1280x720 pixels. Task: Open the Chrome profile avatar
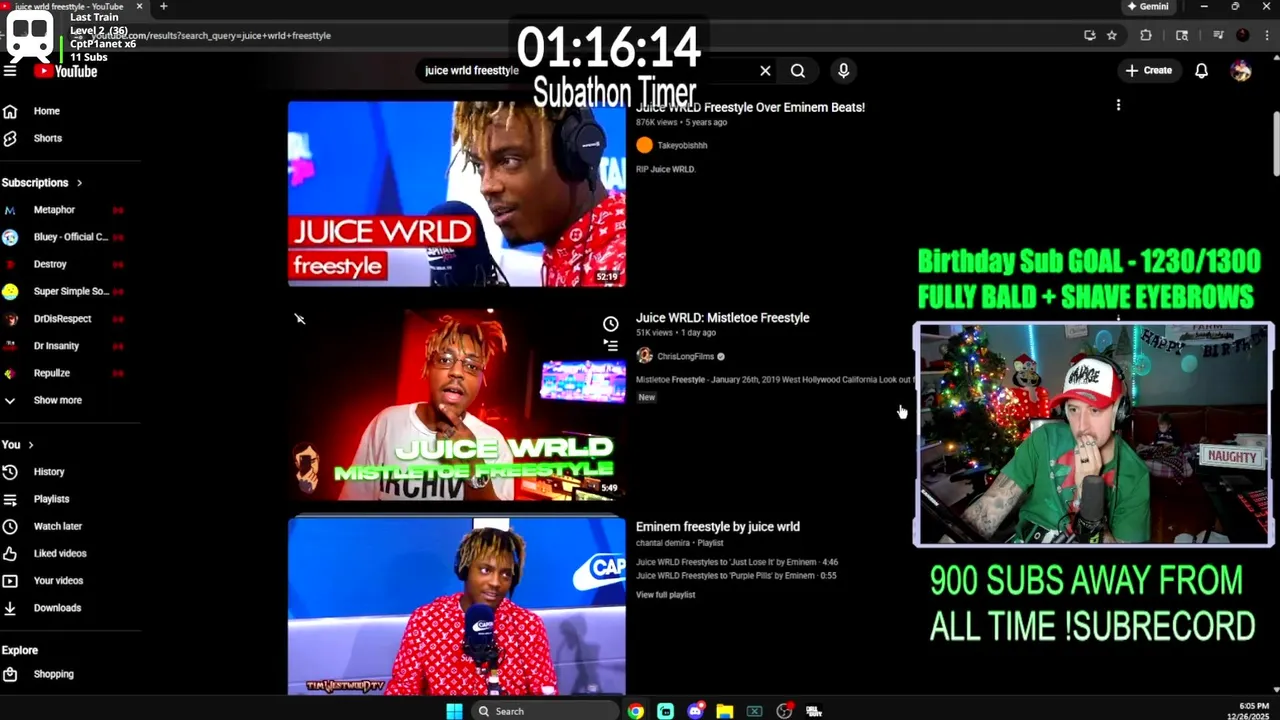(1243, 35)
